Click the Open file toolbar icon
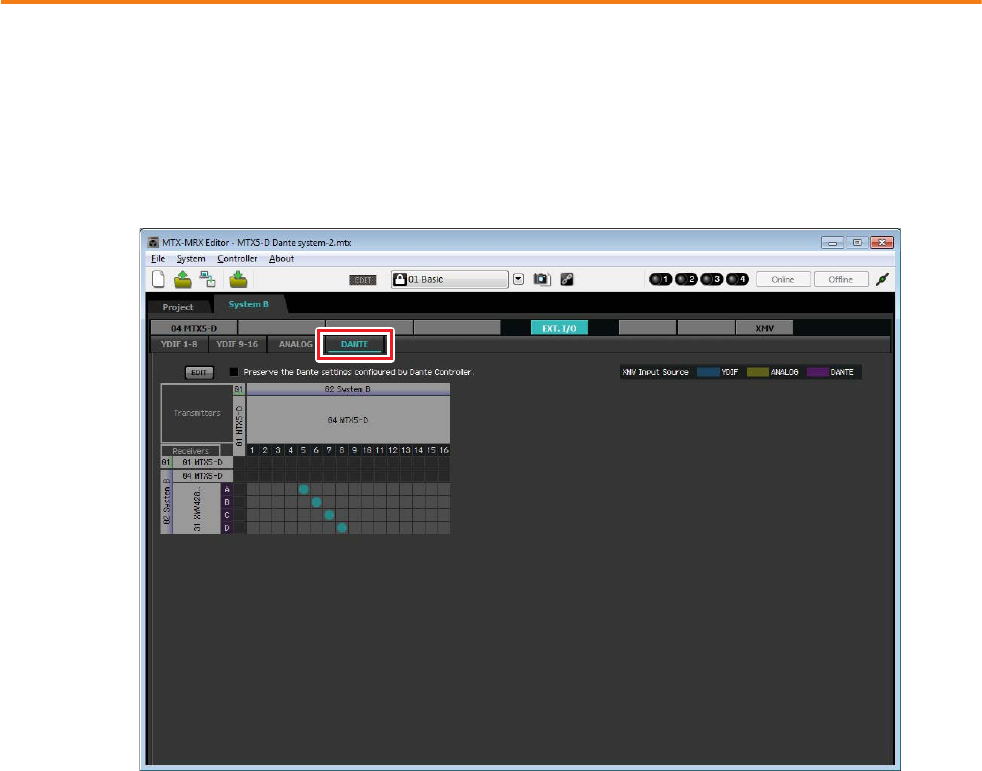This screenshot has width=982, height=771. click(182, 279)
